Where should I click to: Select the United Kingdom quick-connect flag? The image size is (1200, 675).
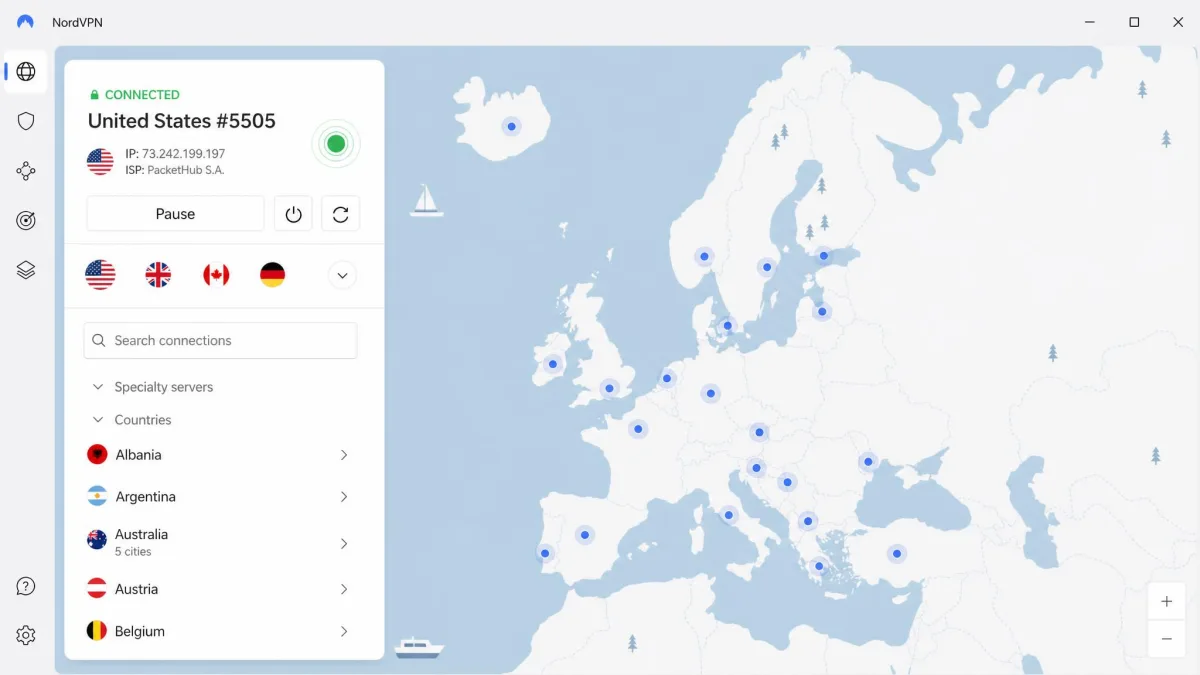158,274
